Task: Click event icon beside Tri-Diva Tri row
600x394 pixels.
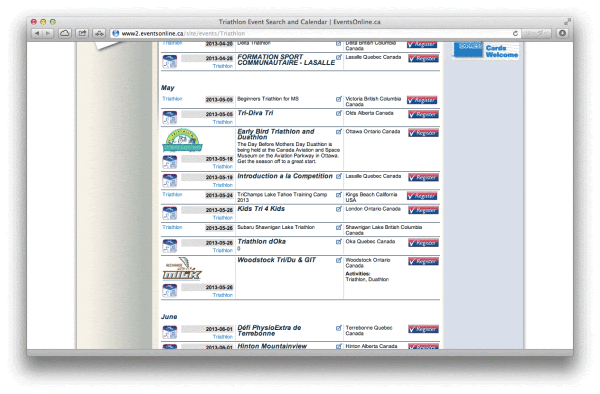Action: click(x=170, y=117)
